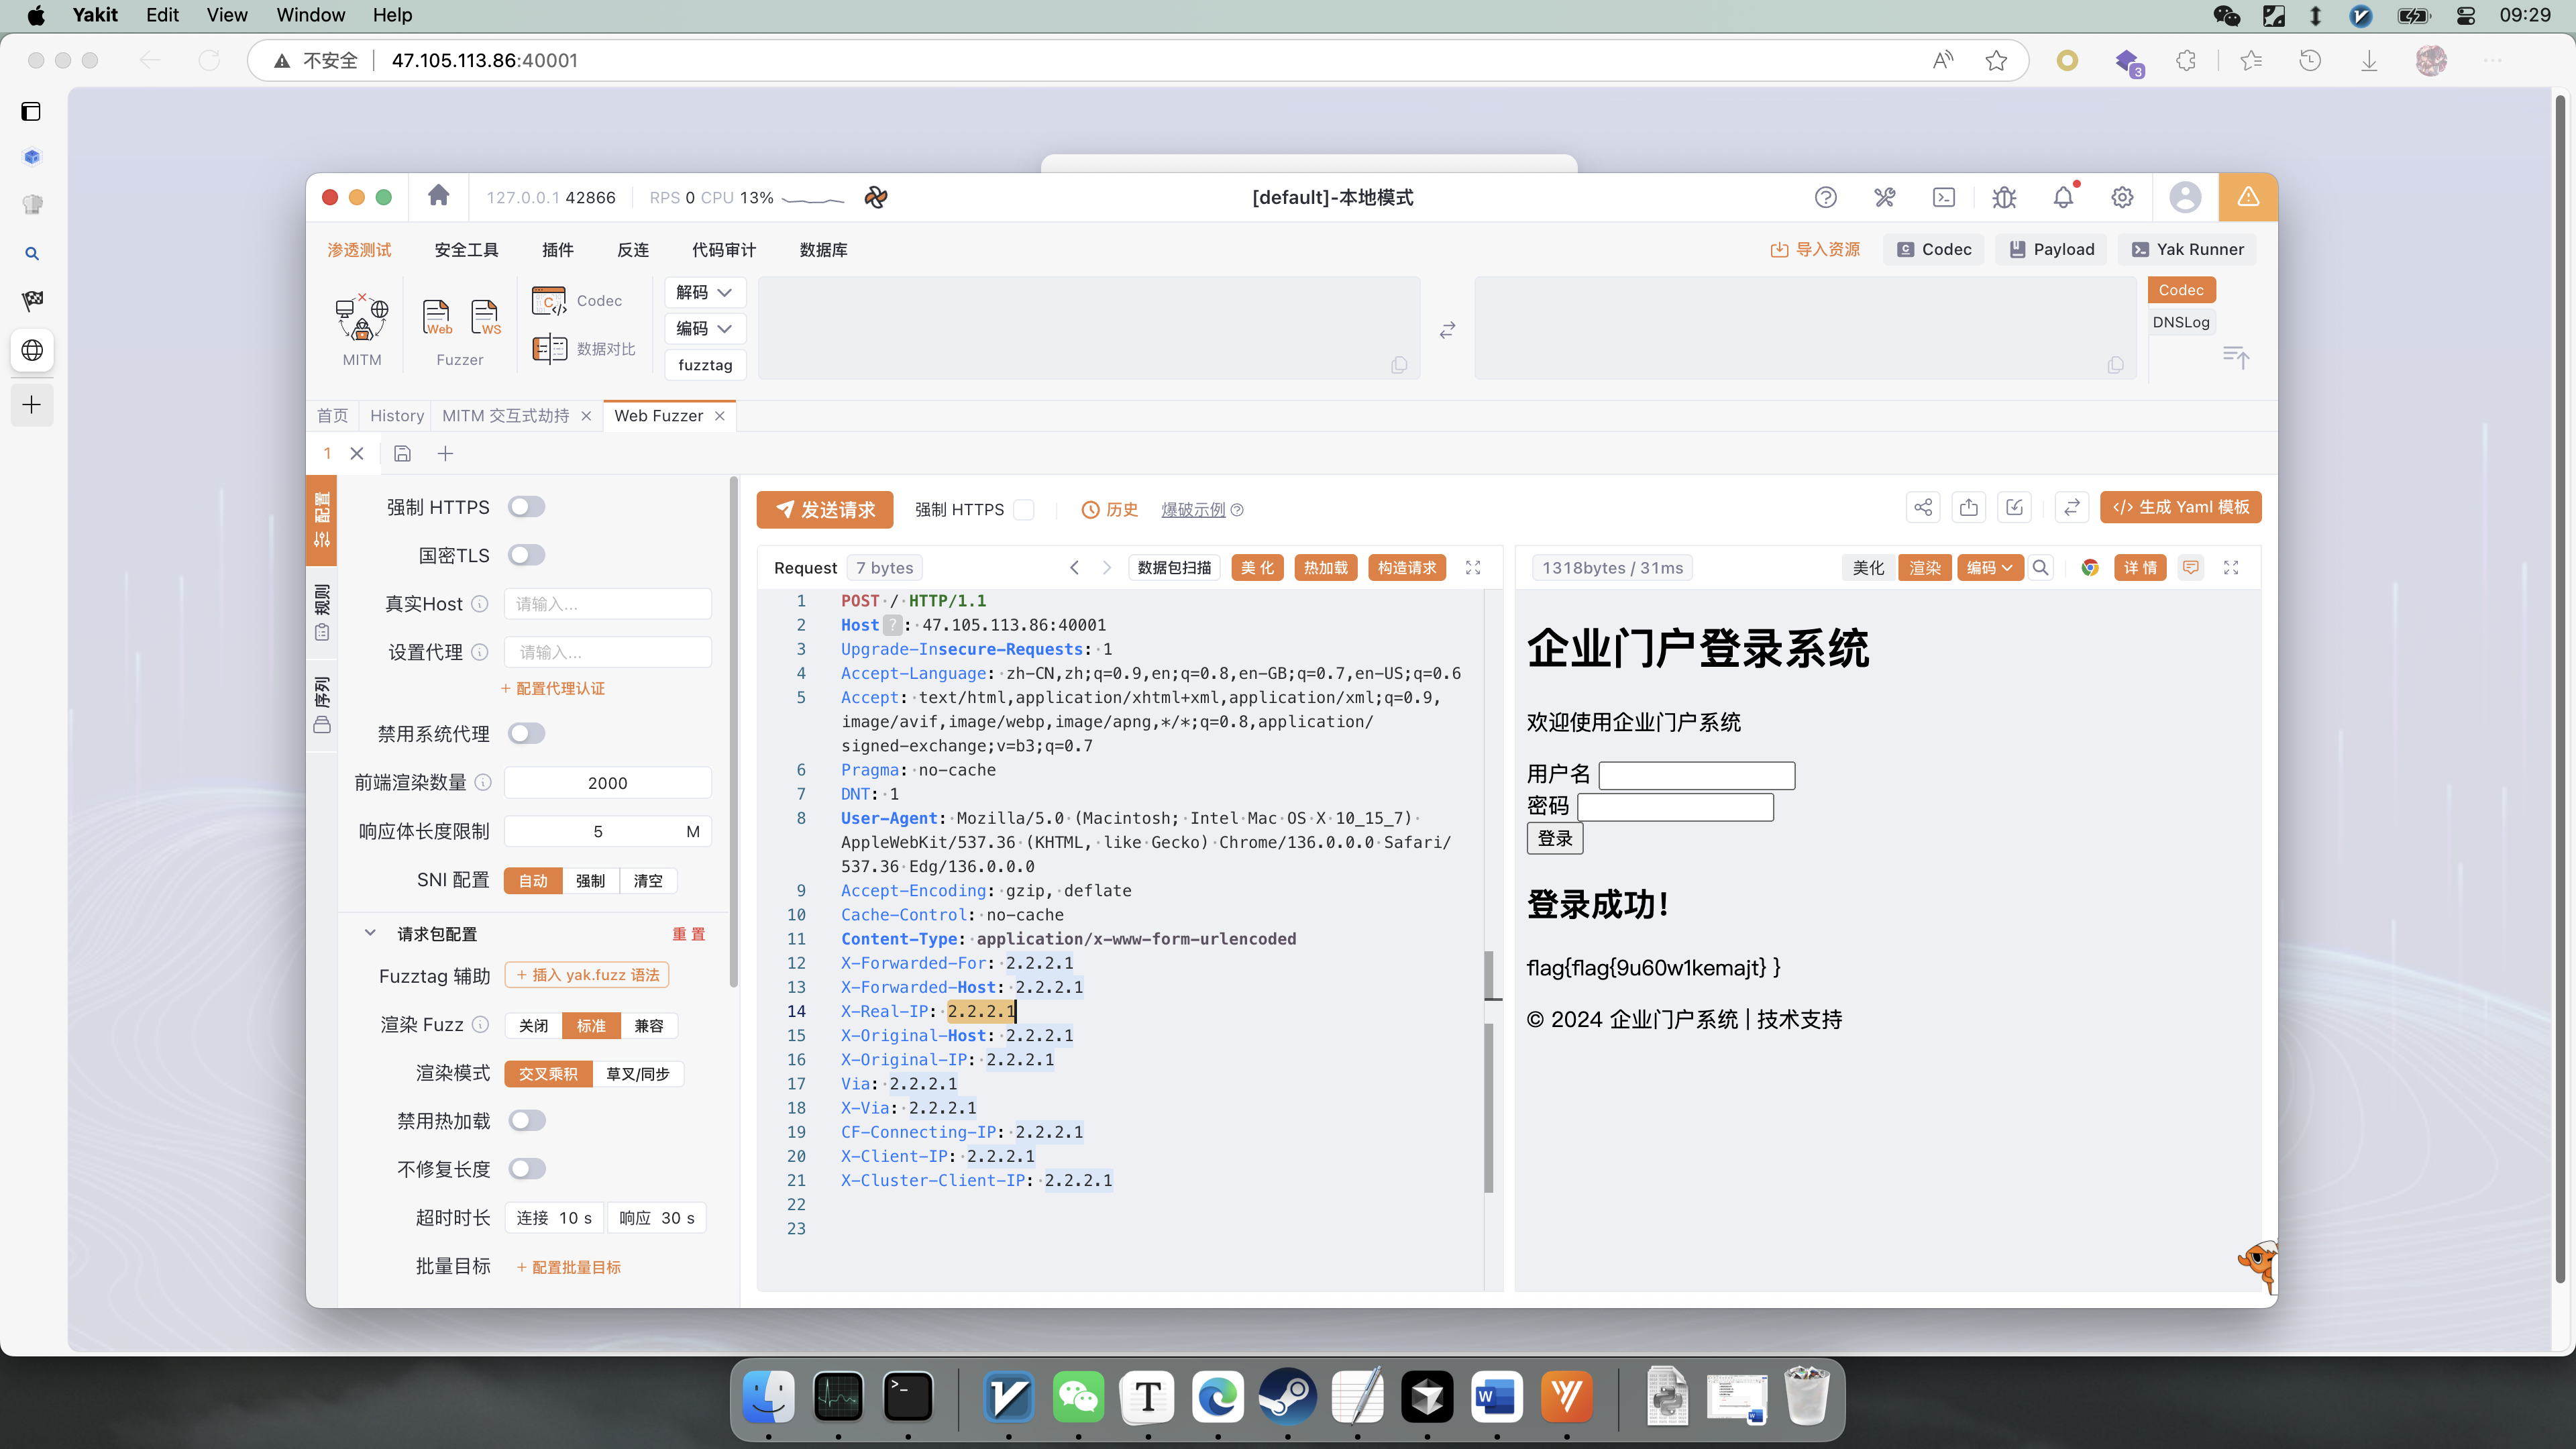Viewport: 2576px width, 1449px height.
Task: Collapse the codec toolbar ribbon
Action: tap(2236, 357)
